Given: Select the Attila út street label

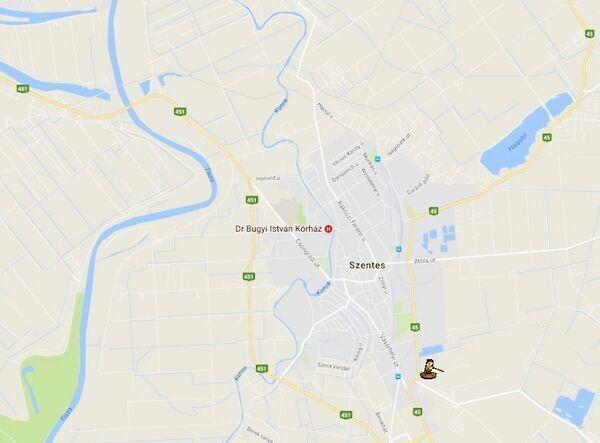Looking at the screenshot, I should (x=424, y=261).
